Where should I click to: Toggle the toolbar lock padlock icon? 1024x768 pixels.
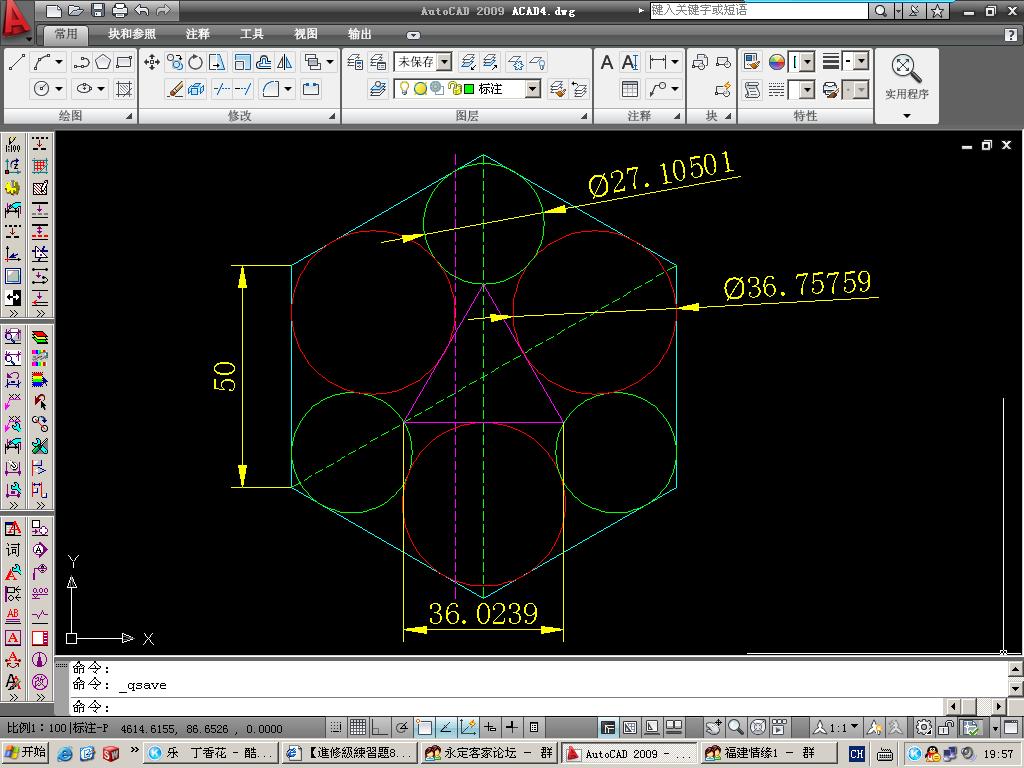(946, 727)
